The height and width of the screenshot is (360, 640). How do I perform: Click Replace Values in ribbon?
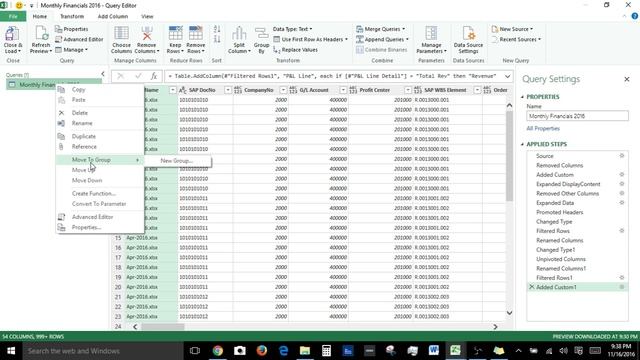tap(295, 50)
